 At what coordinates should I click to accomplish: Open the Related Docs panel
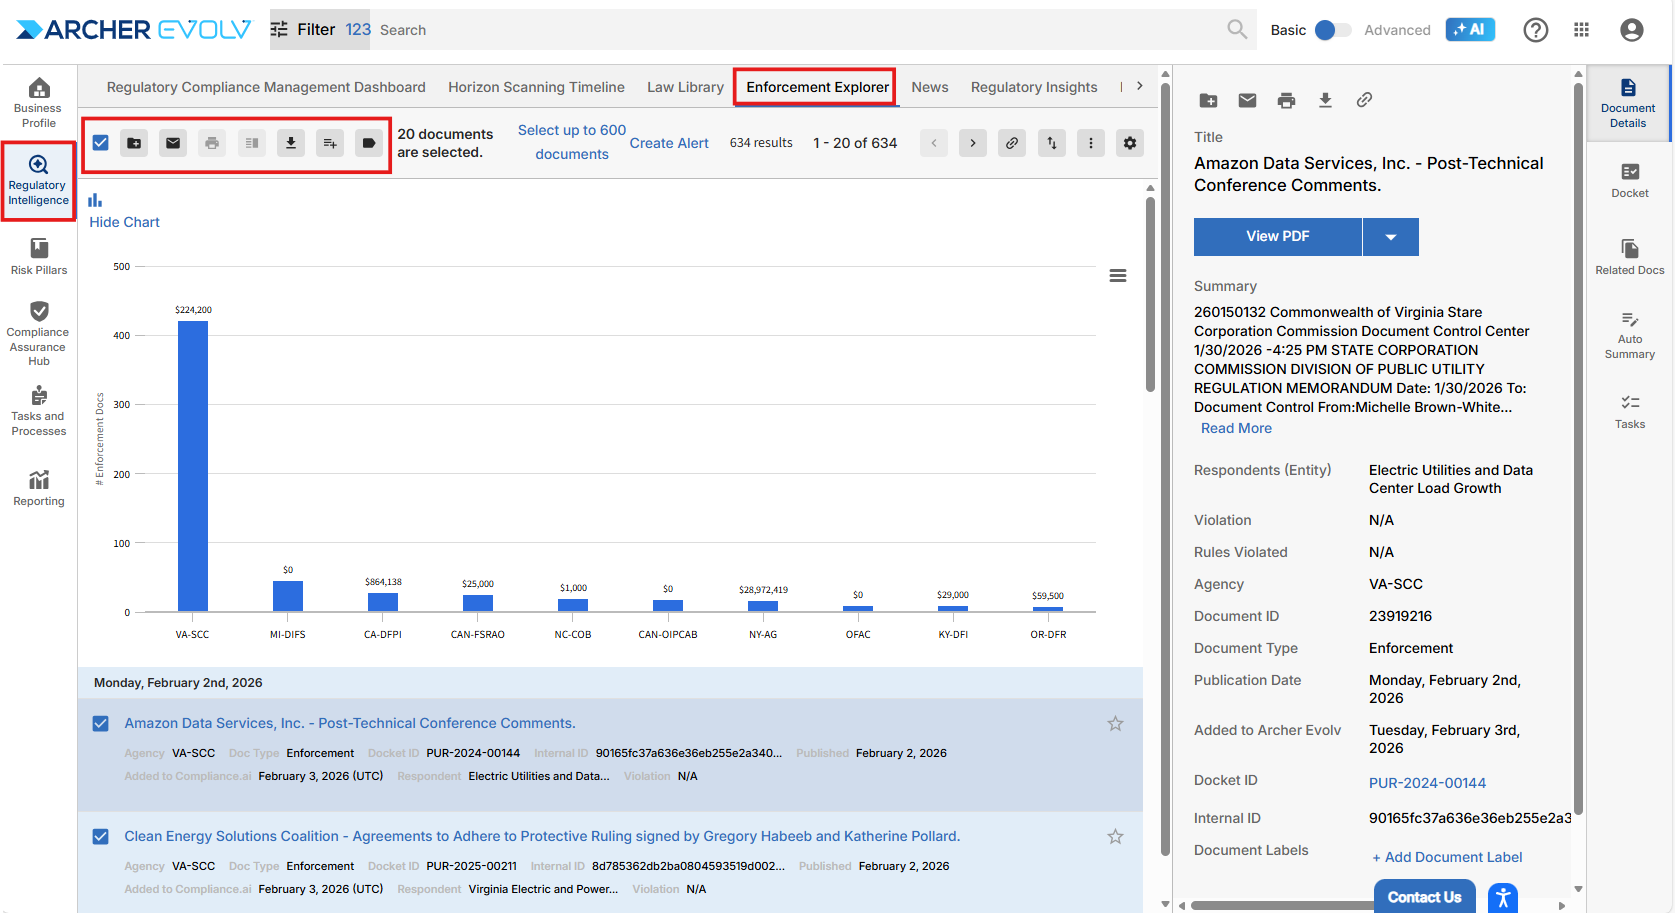(x=1629, y=256)
